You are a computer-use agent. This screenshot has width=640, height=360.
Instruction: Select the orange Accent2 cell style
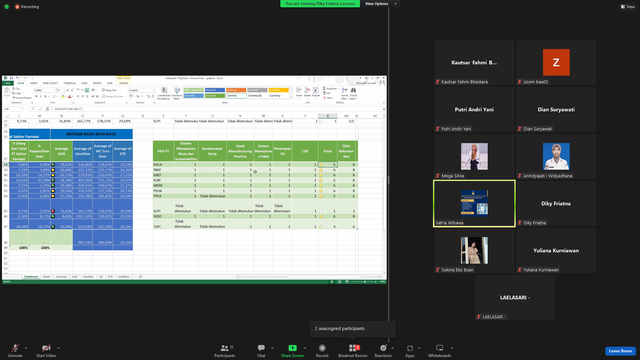(236, 90)
